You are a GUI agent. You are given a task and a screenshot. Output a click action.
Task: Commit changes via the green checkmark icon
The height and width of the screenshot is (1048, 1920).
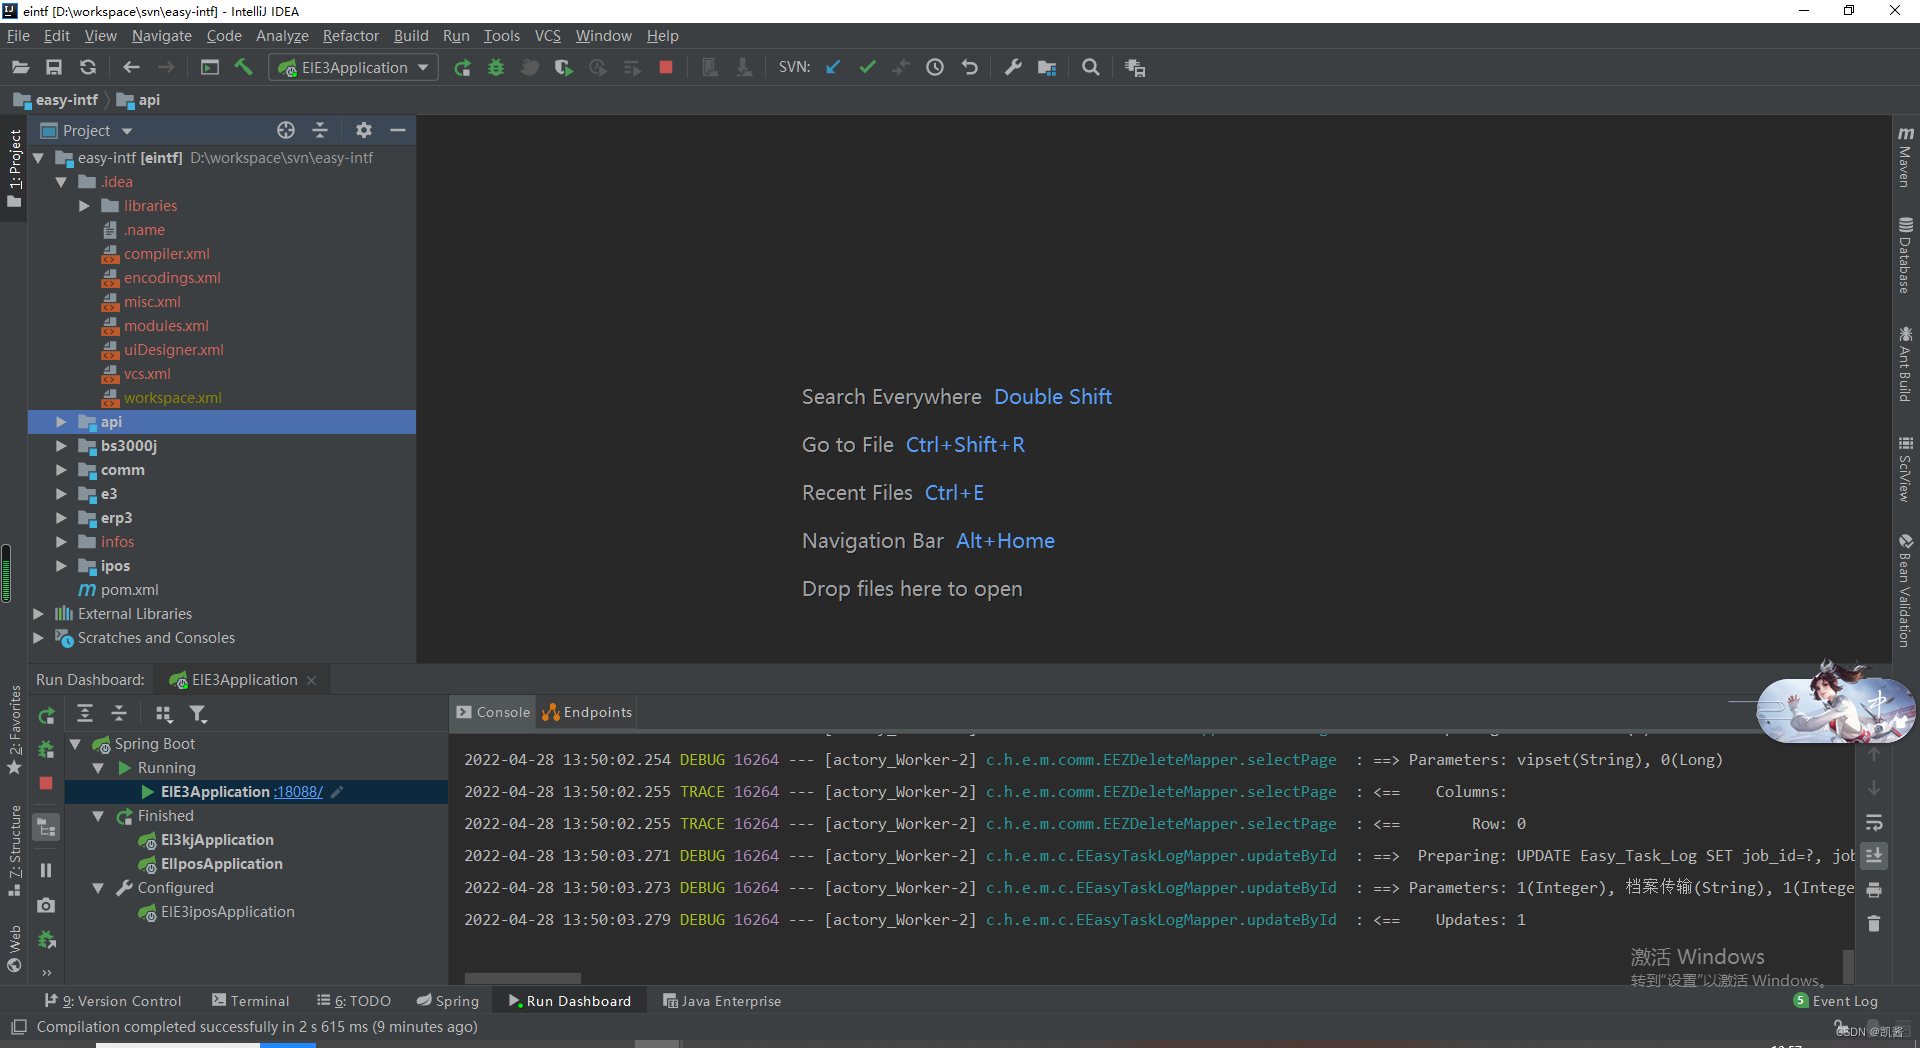pyautogui.click(x=867, y=67)
